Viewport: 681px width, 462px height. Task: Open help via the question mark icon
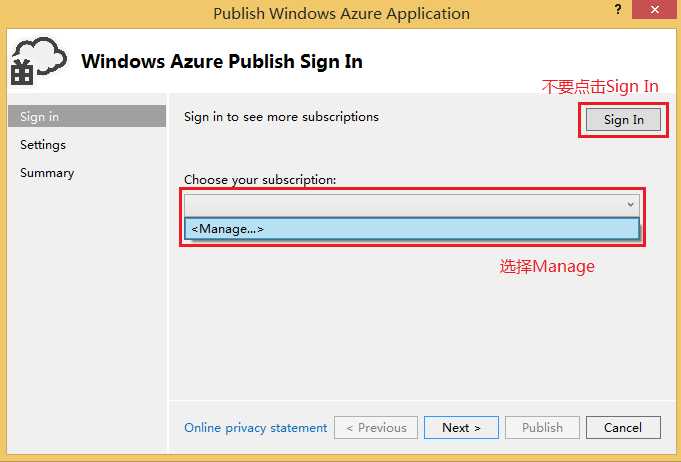coord(618,9)
